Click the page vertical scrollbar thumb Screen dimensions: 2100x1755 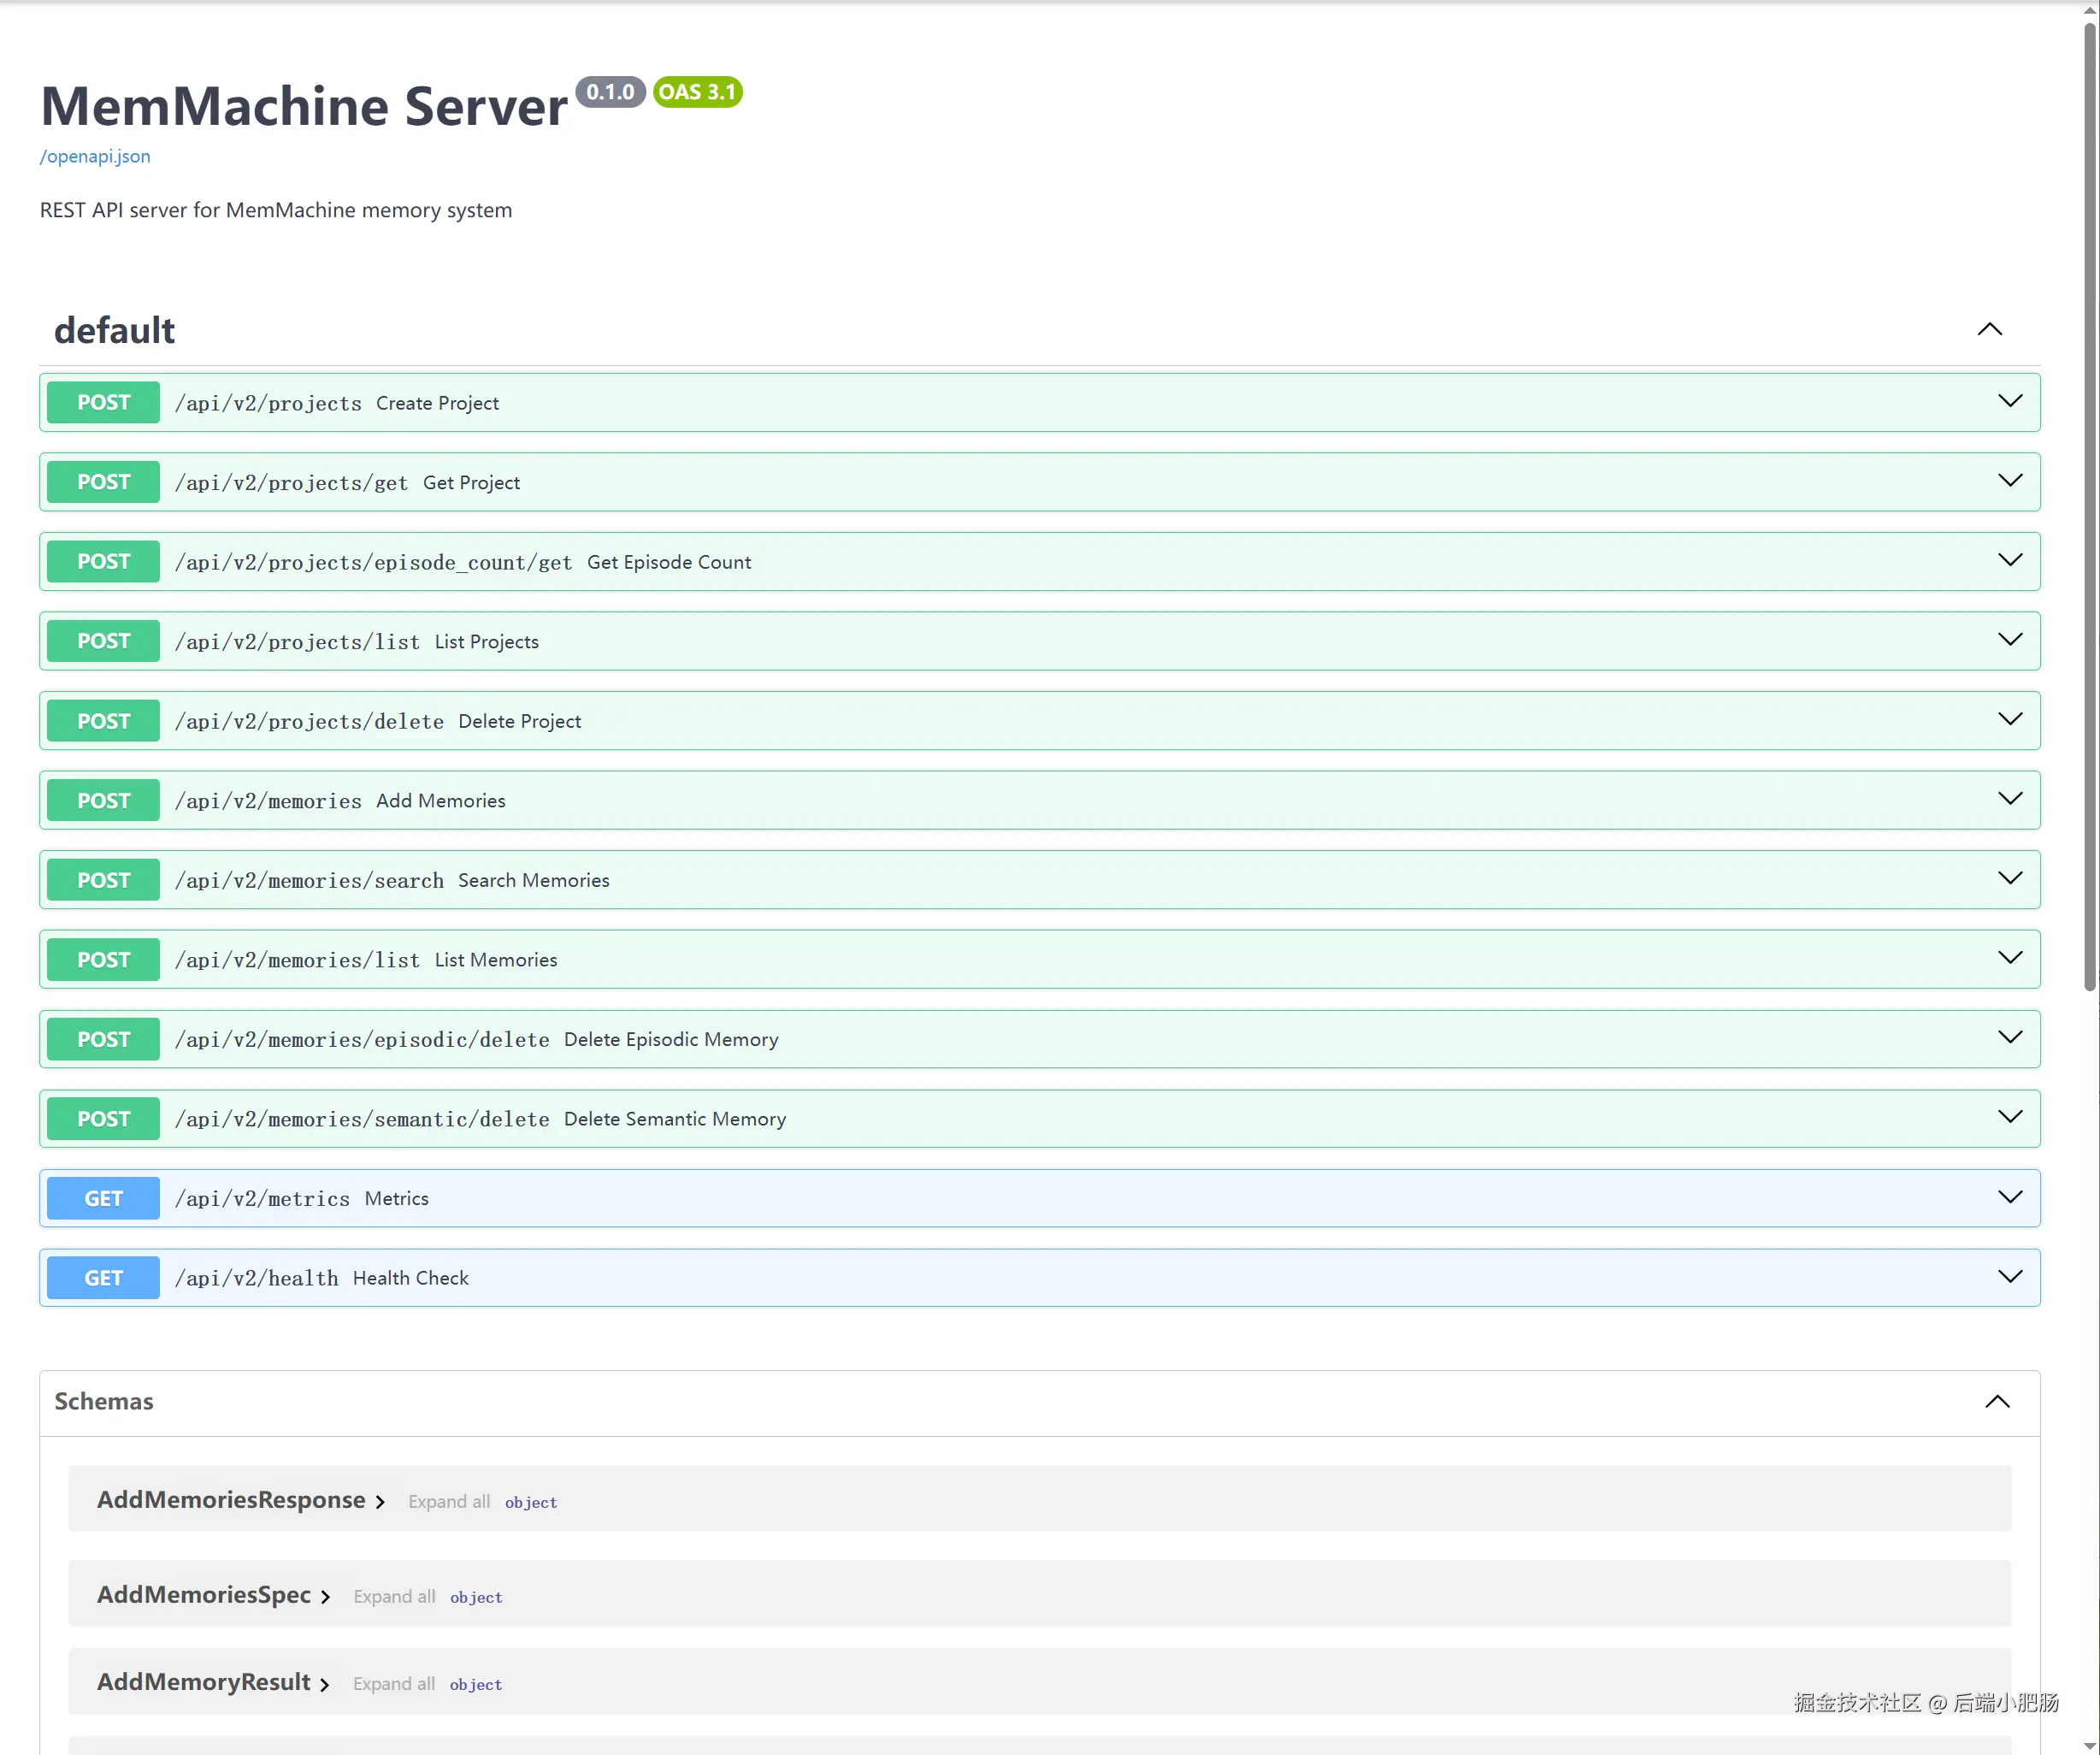[2089, 500]
